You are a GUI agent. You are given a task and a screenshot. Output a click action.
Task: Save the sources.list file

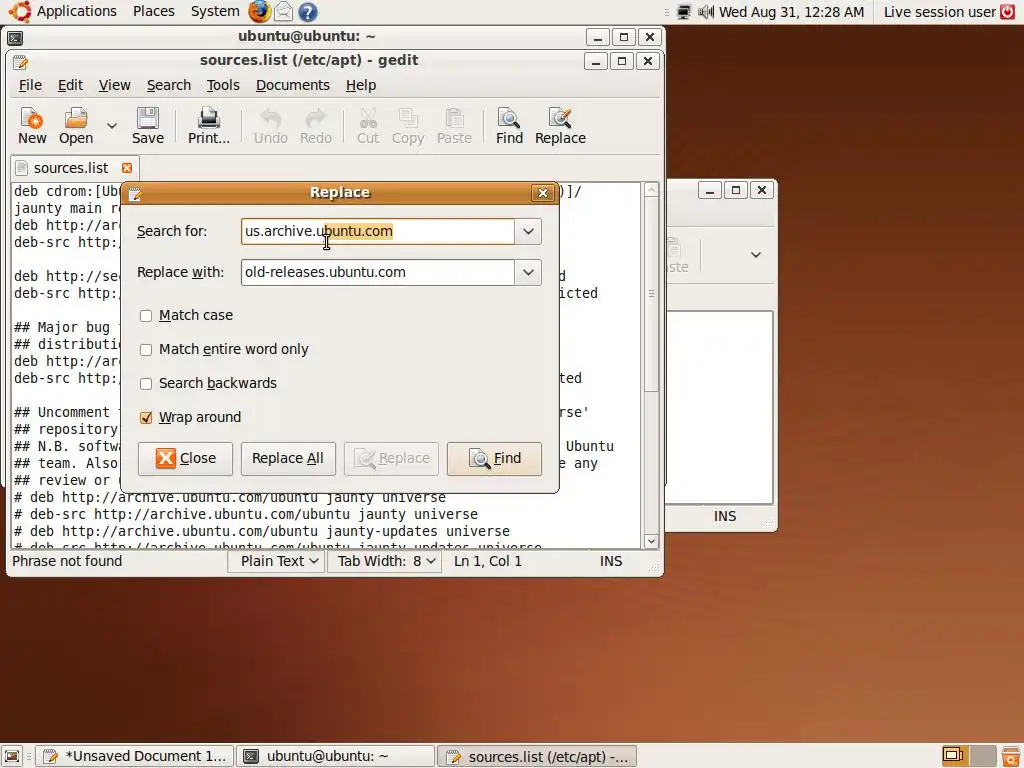pyautogui.click(x=148, y=126)
